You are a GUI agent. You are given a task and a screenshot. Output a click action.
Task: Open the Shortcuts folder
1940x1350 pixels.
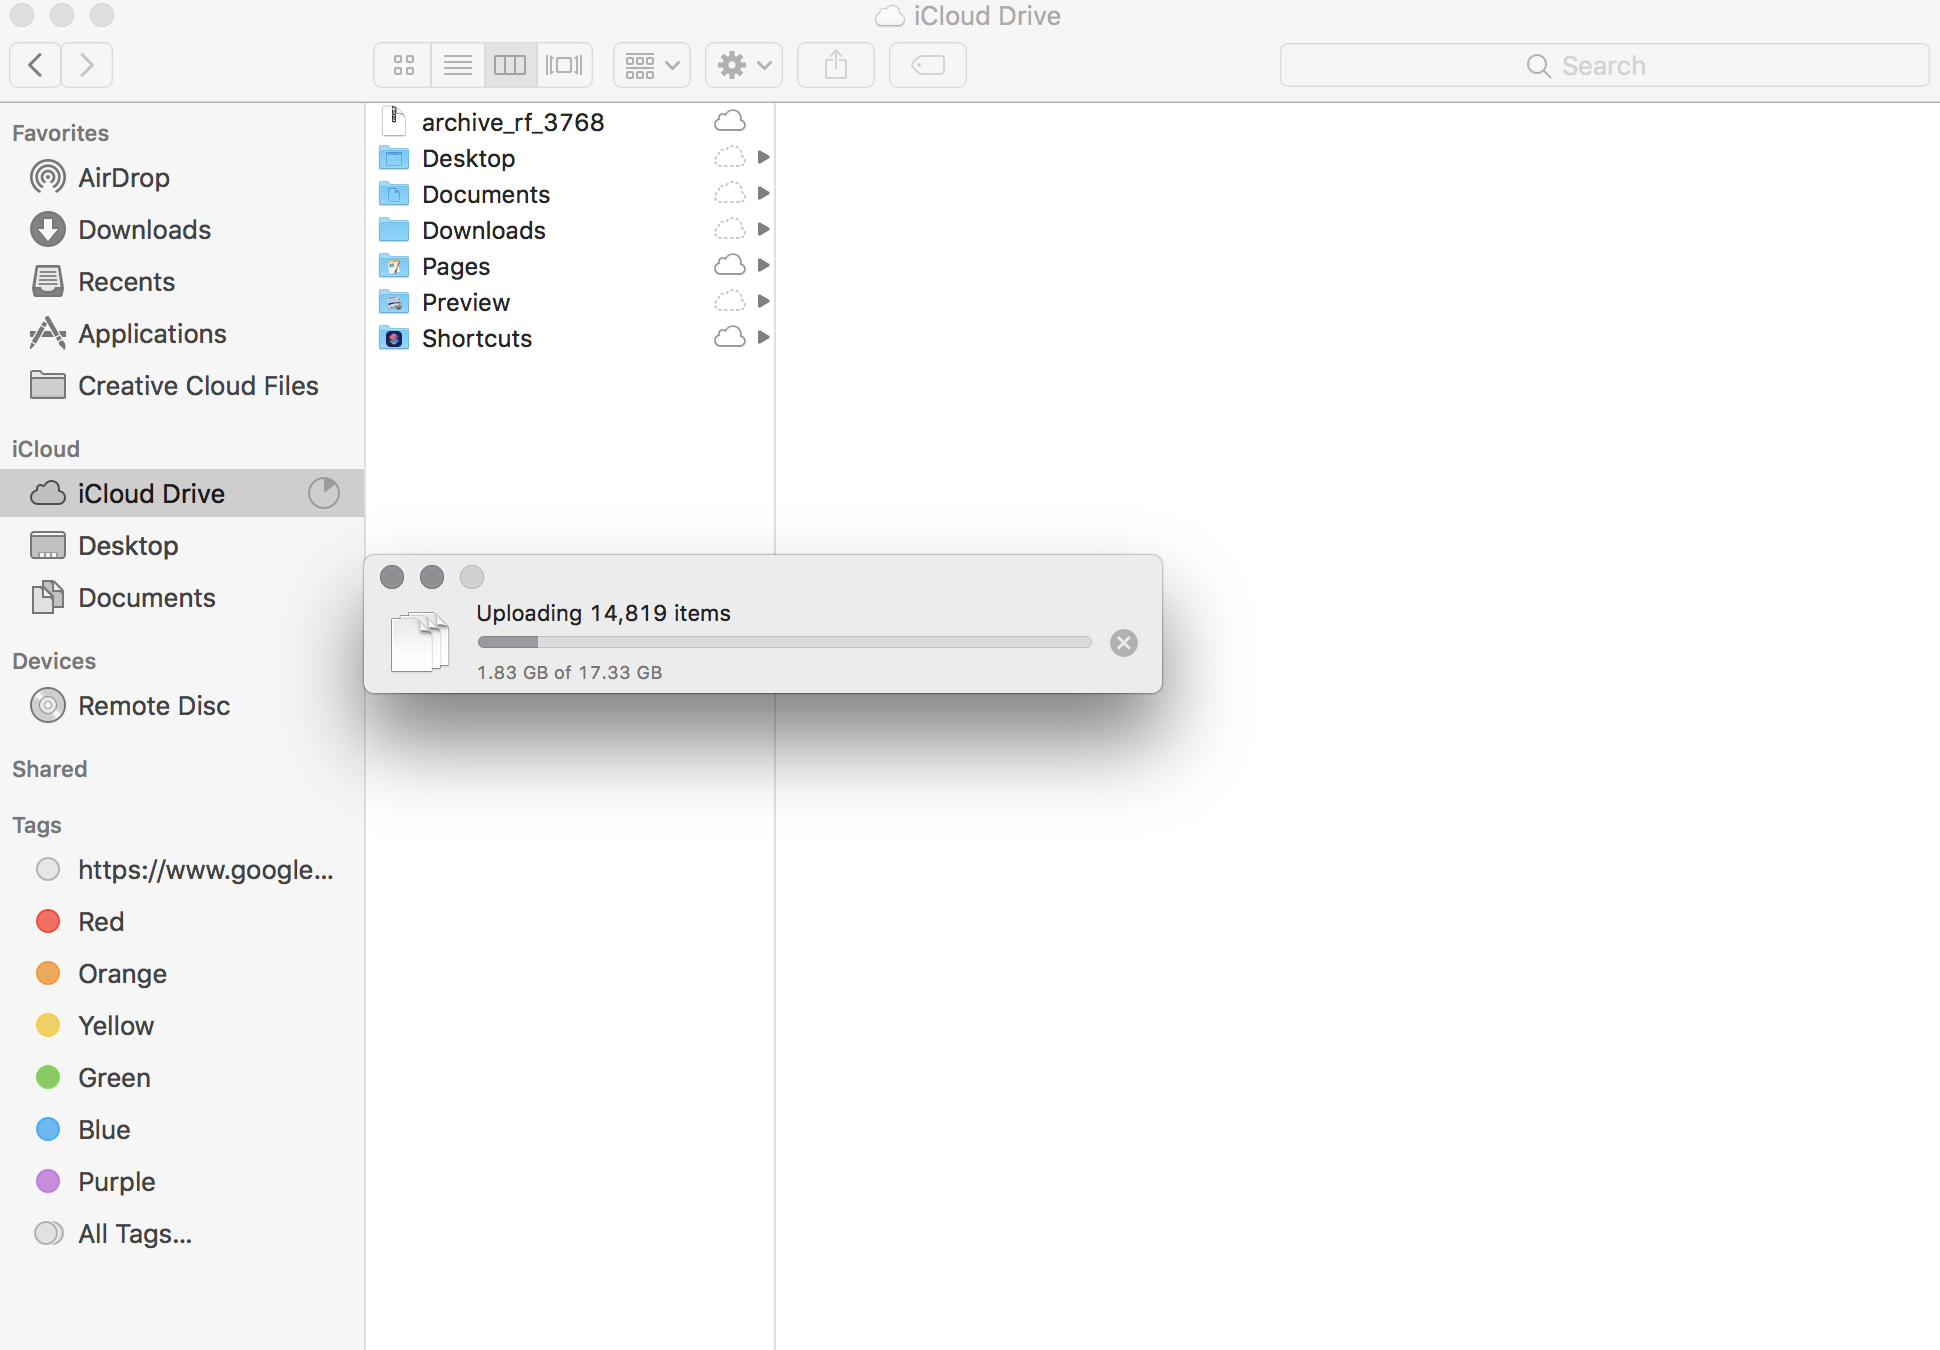point(476,338)
